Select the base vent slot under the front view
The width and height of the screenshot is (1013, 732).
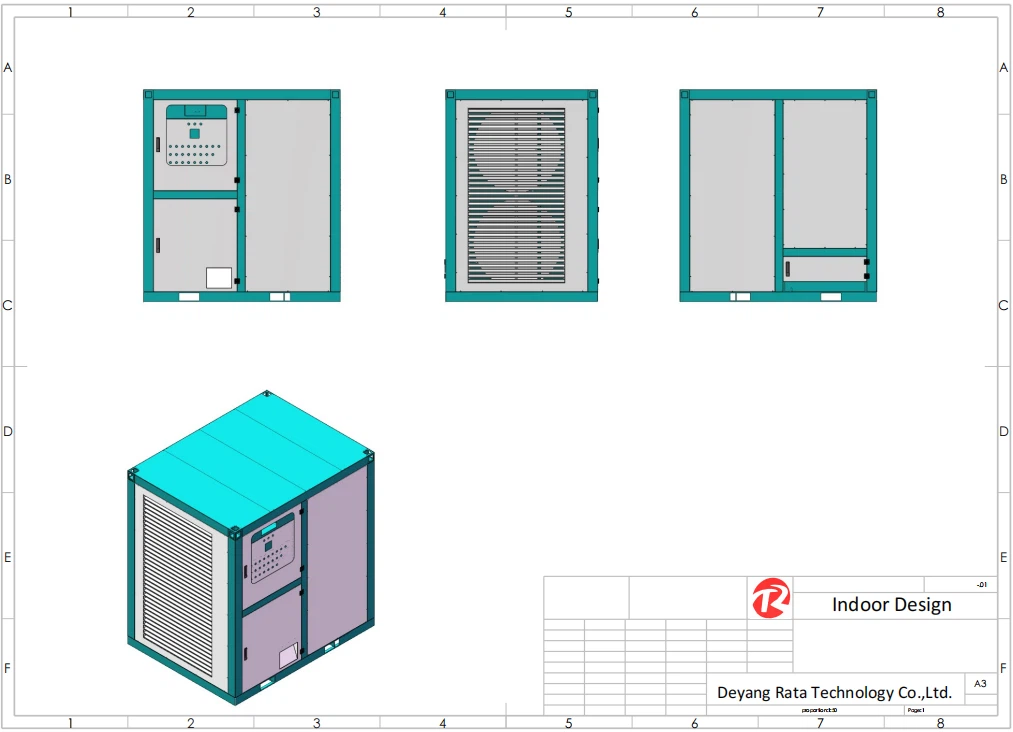coord(189,297)
